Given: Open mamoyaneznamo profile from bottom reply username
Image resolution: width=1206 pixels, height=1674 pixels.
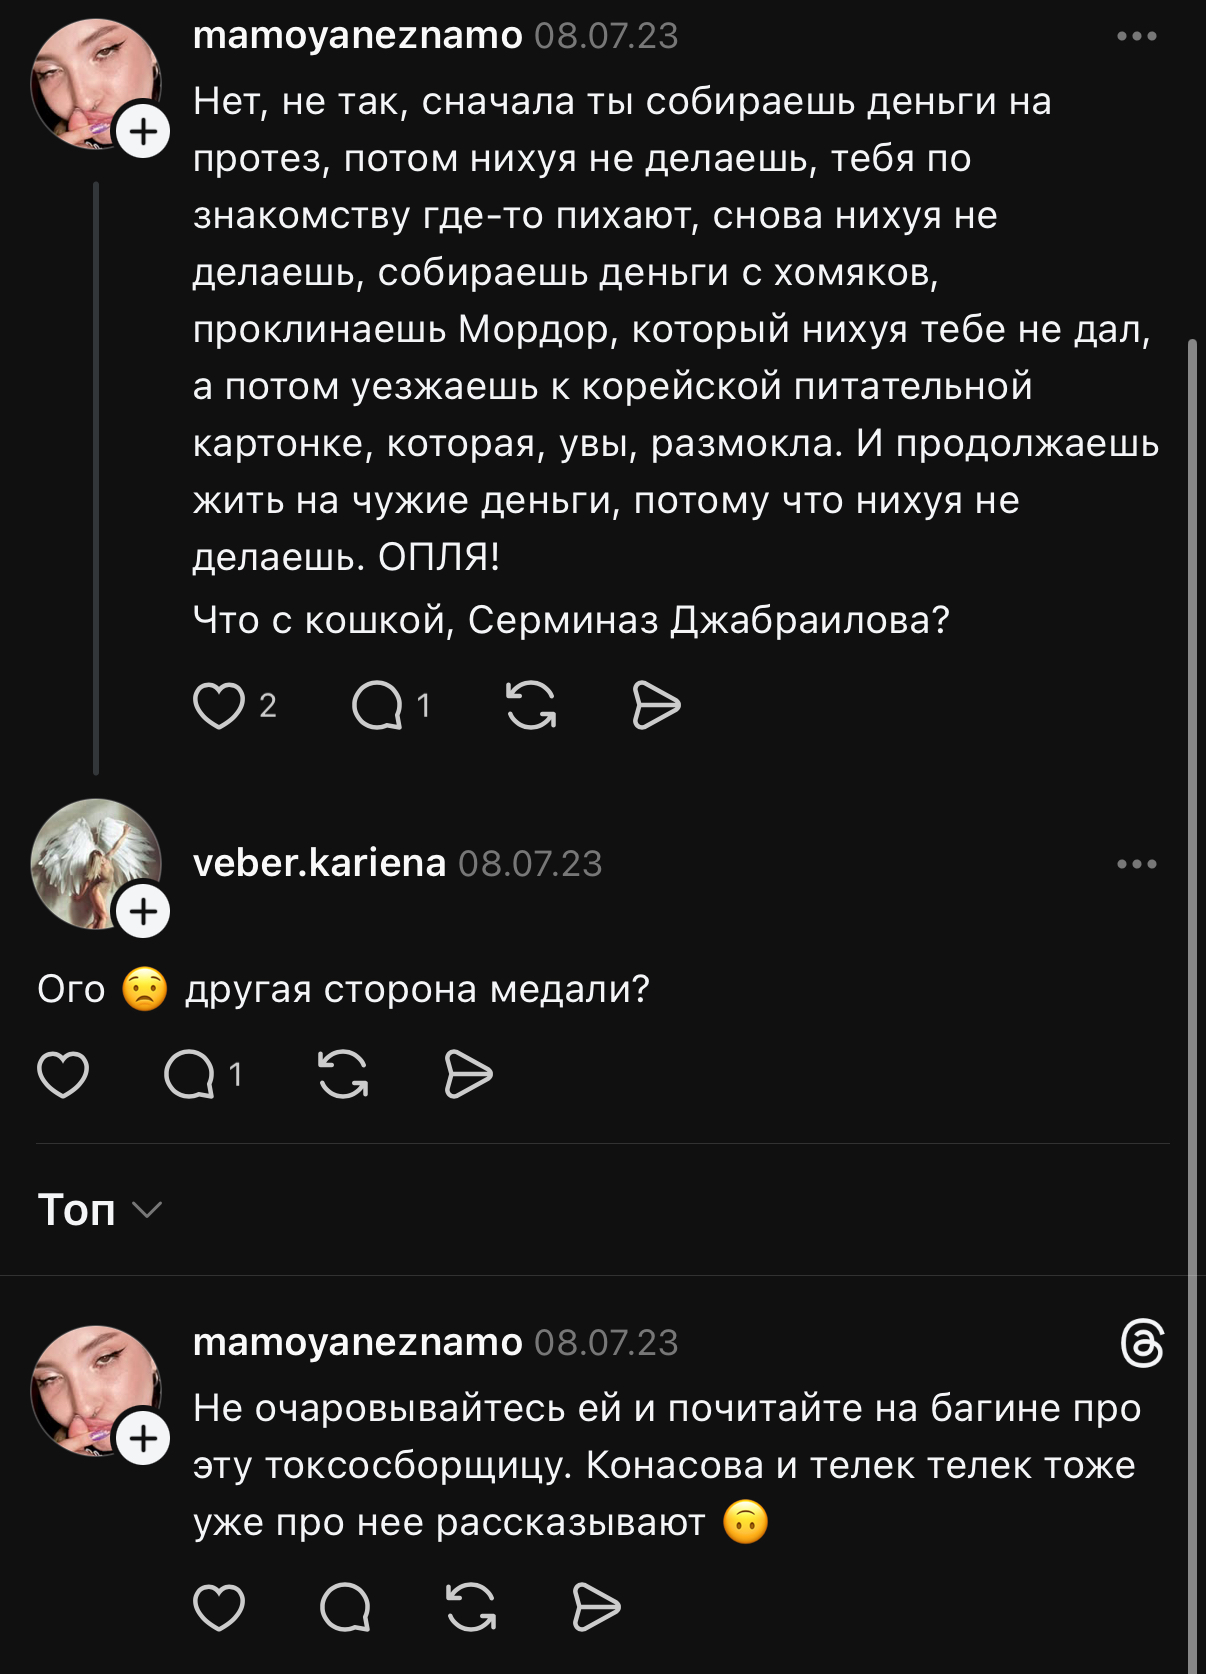Looking at the screenshot, I should [357, 1342].
